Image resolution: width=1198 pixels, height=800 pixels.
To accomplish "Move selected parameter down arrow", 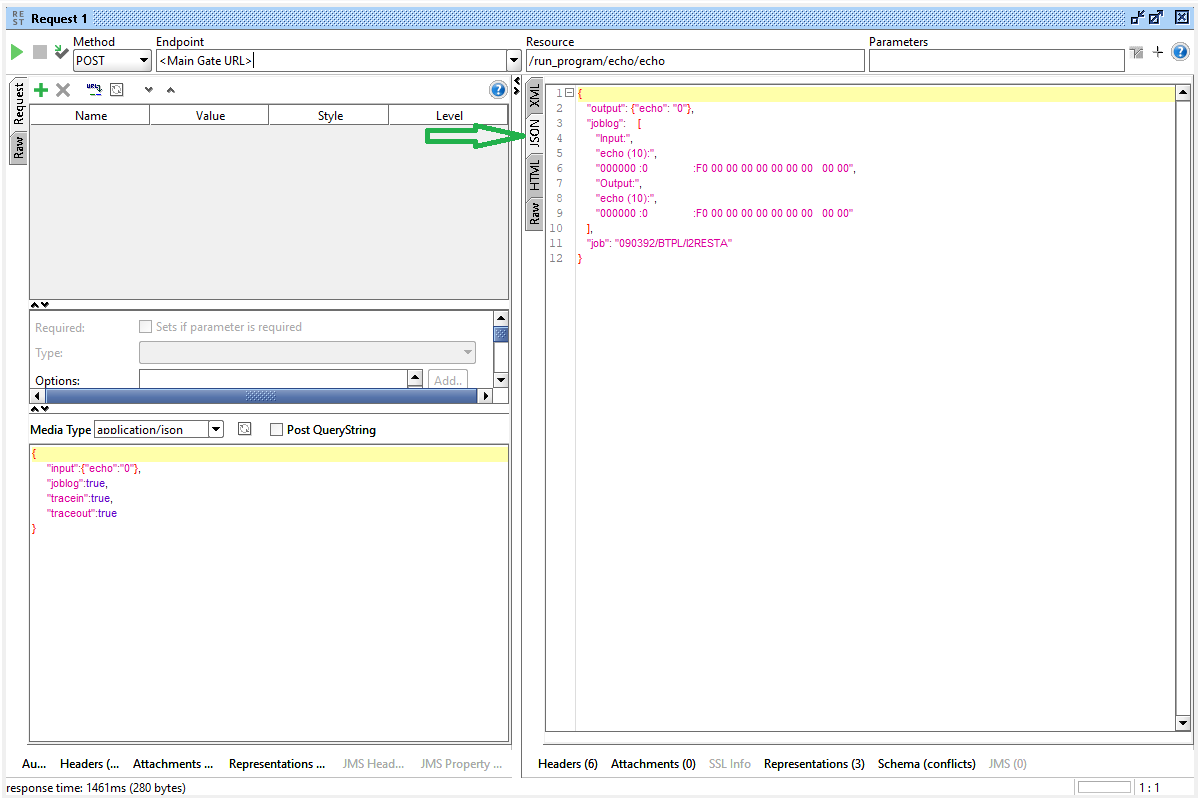I will coord(148,90).
